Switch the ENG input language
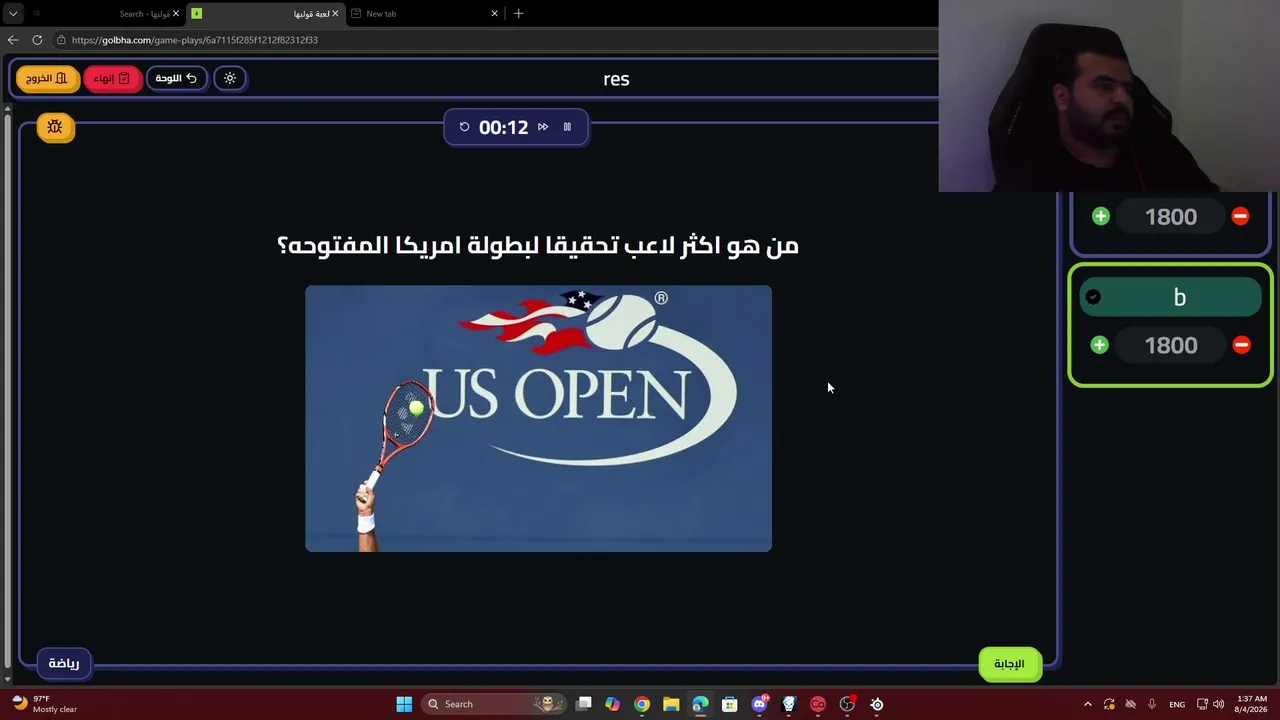The height and width of the screenshot is (720, 1280). click(1177, 704)
